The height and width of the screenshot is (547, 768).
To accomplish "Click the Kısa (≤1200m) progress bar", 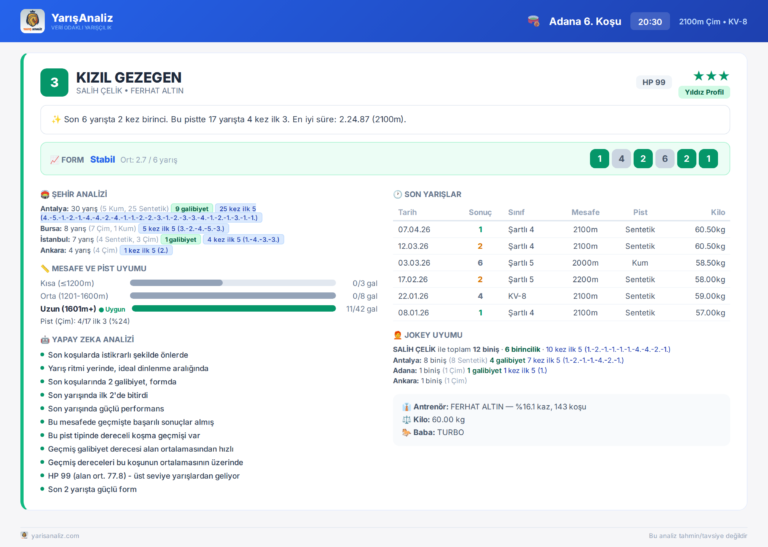I will pyautogui.click(x=233, y=283).
